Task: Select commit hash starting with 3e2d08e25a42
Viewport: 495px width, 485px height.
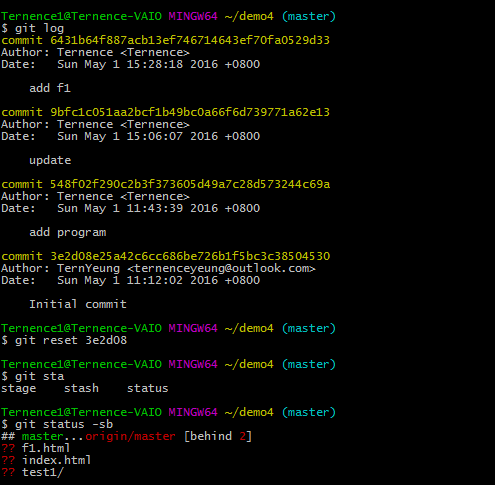Action: (190, 256)
